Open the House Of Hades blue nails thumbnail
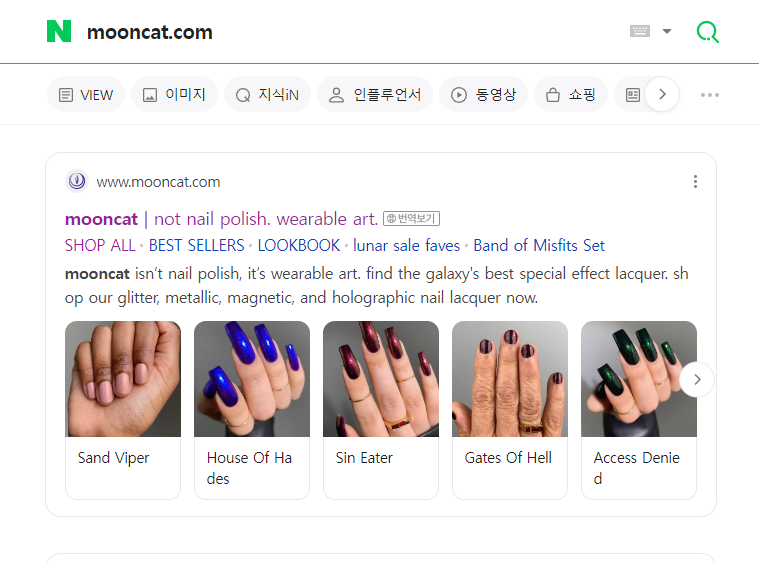This screenshot has width=759, height=562. (x=252, y=379)
